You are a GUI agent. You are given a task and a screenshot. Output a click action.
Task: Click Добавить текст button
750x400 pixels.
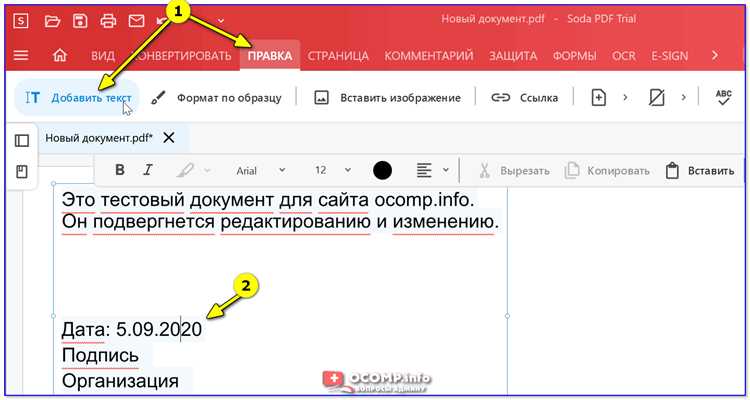(77, 98)
